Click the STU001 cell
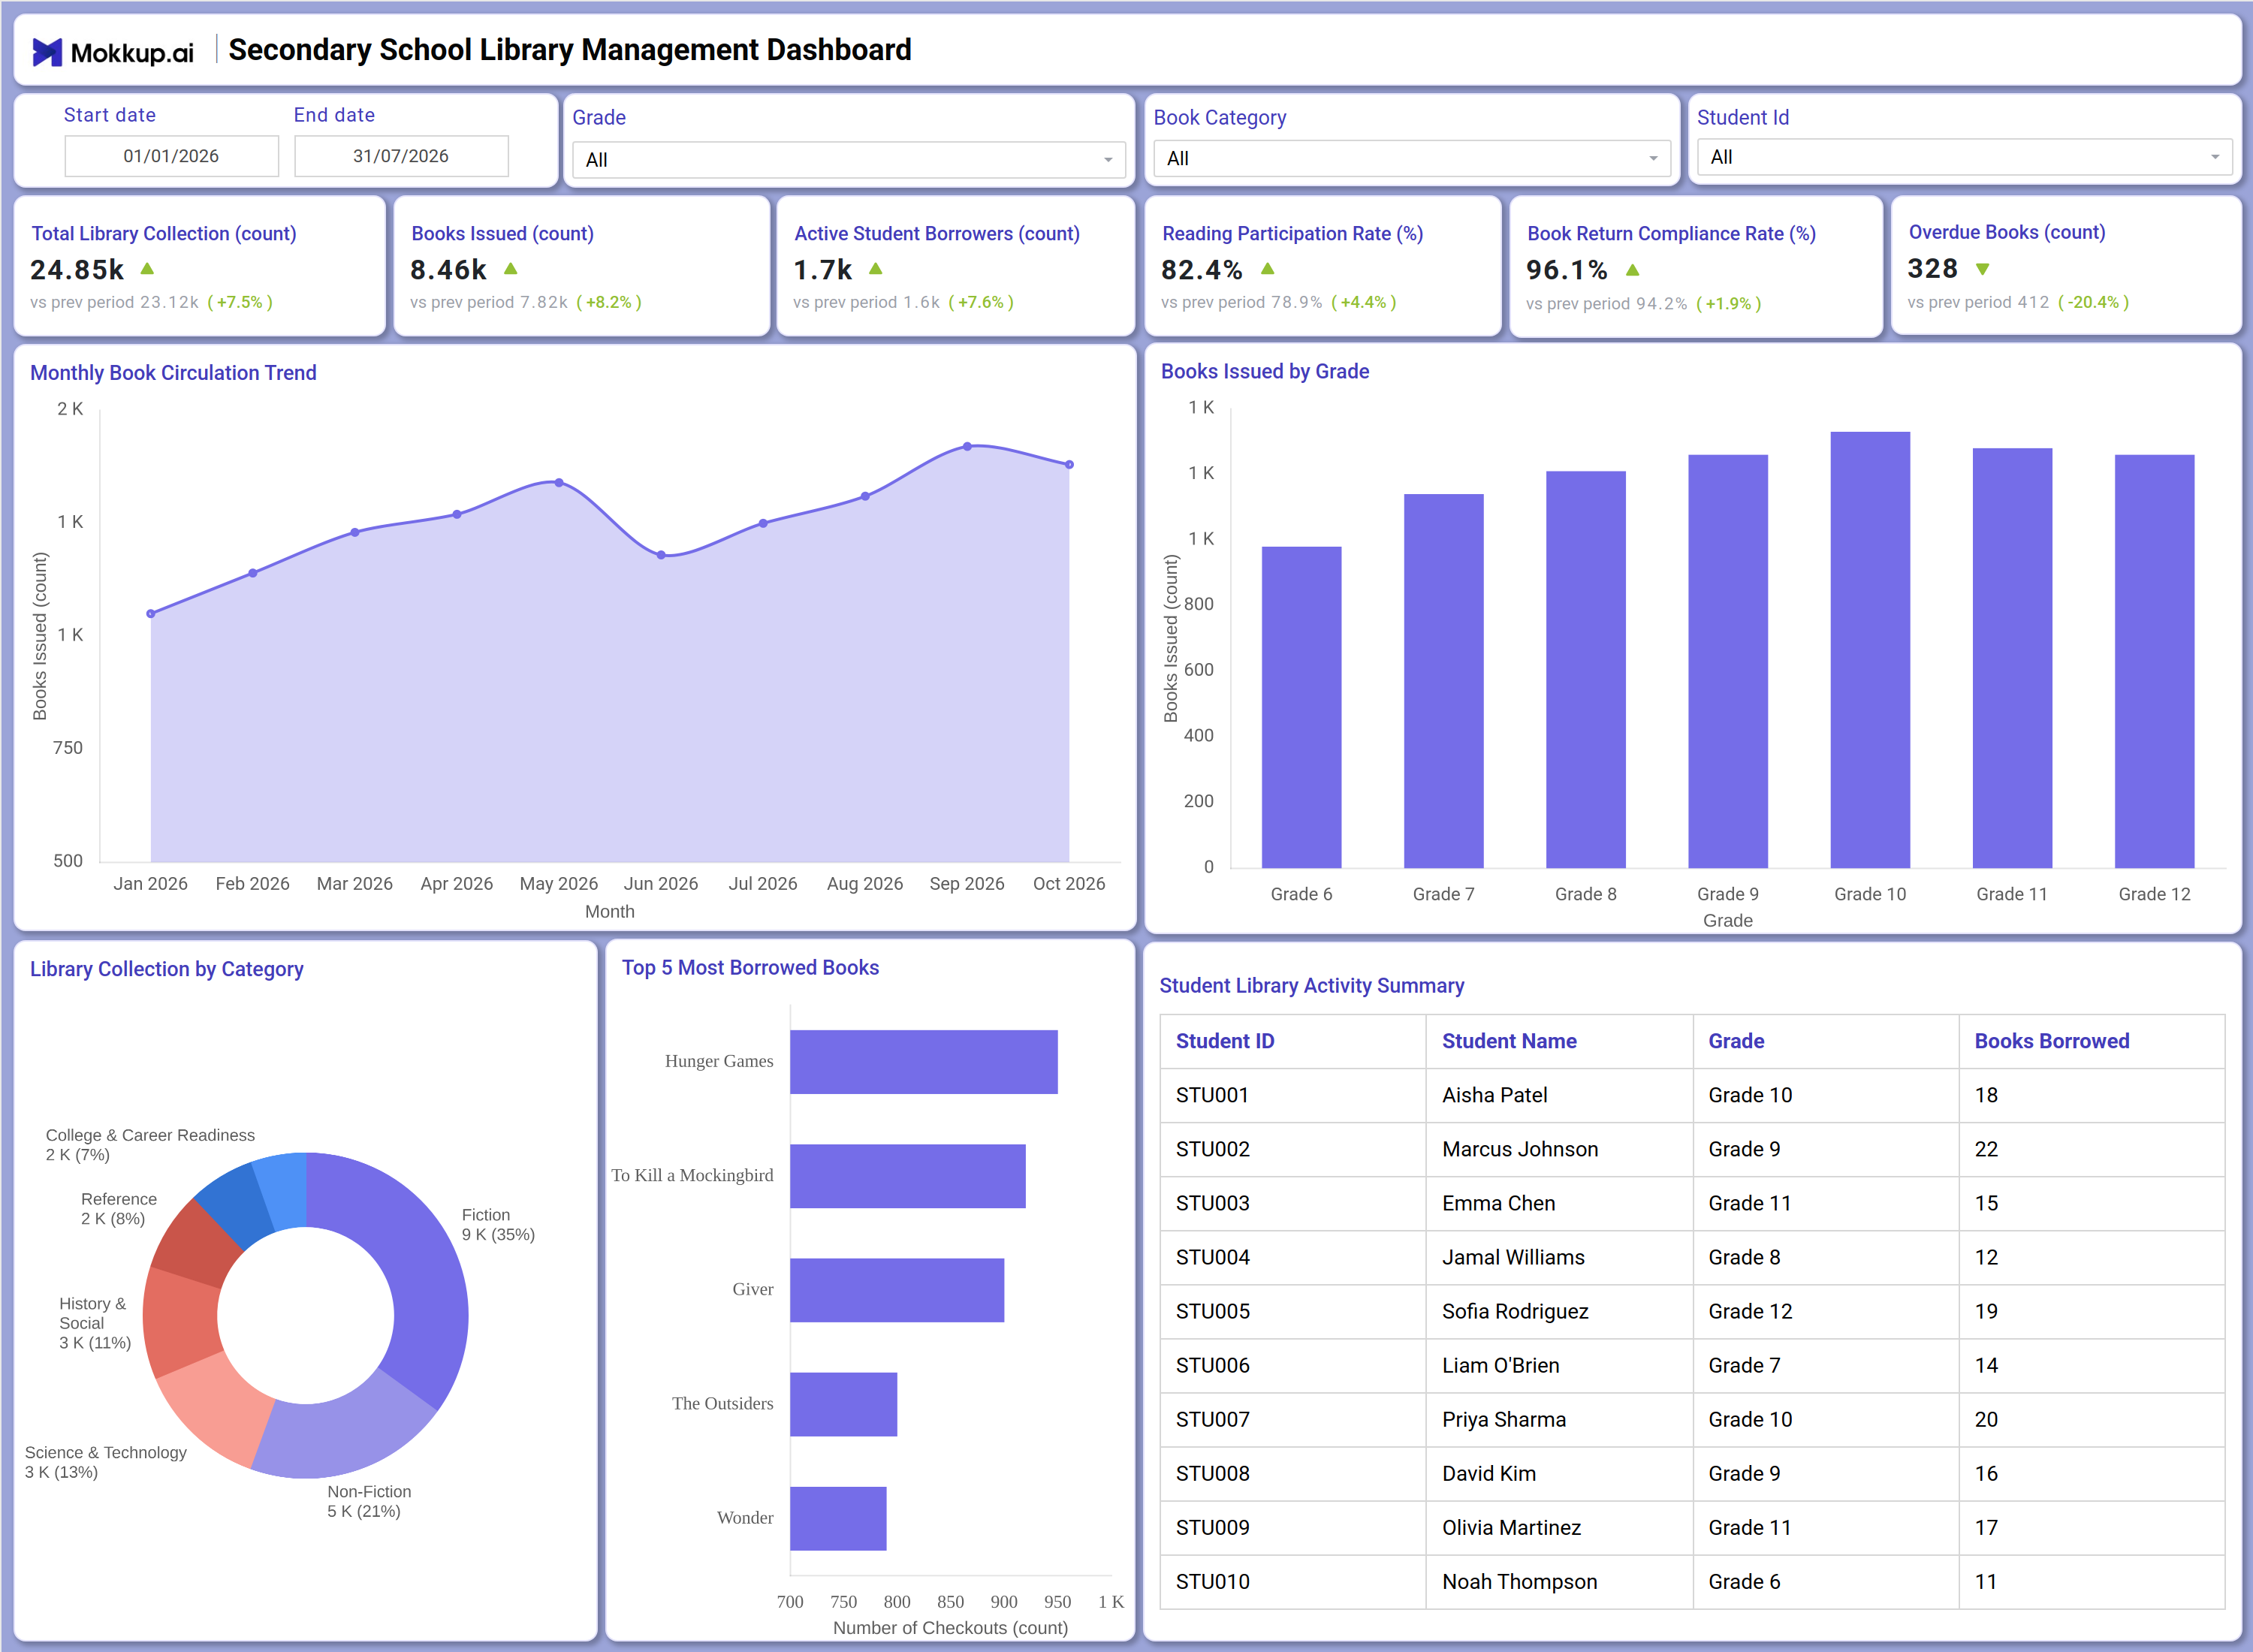 pos(1293,1095)
